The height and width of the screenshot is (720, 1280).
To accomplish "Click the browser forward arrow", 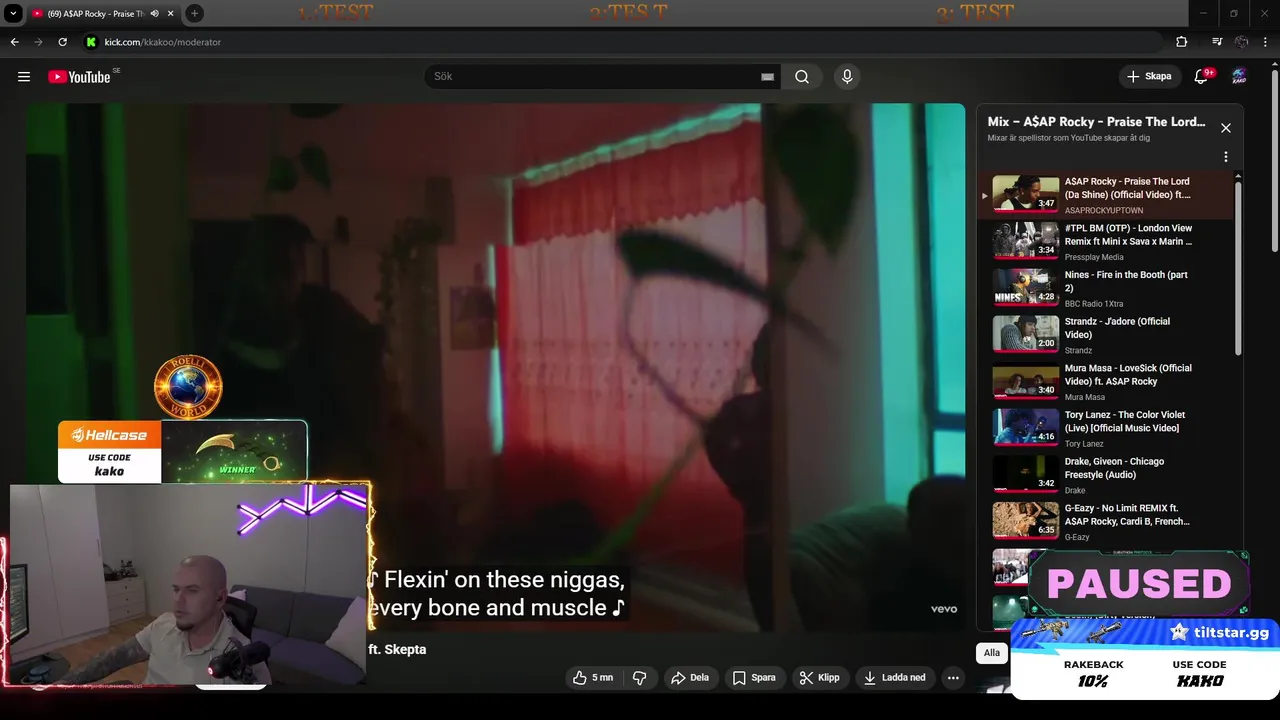I will (x=38, y=42).
